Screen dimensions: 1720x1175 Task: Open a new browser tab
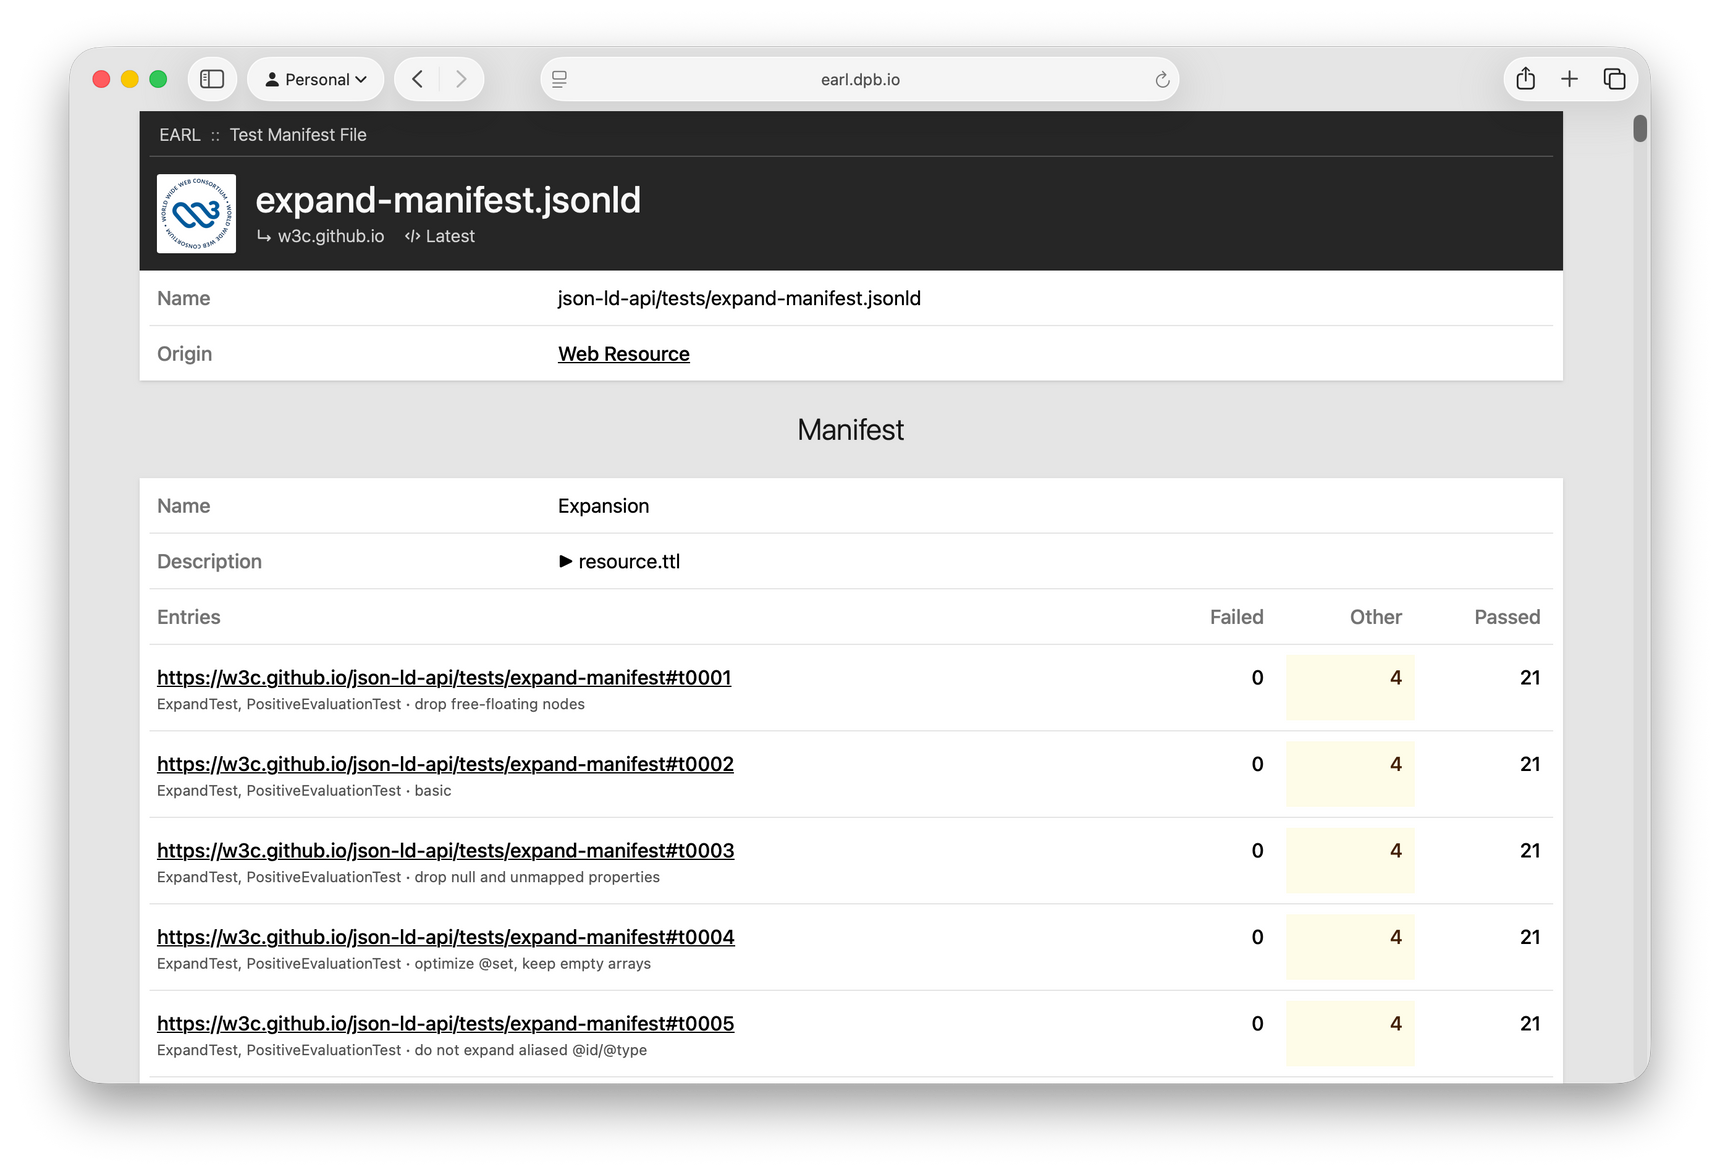(1570, 78)
